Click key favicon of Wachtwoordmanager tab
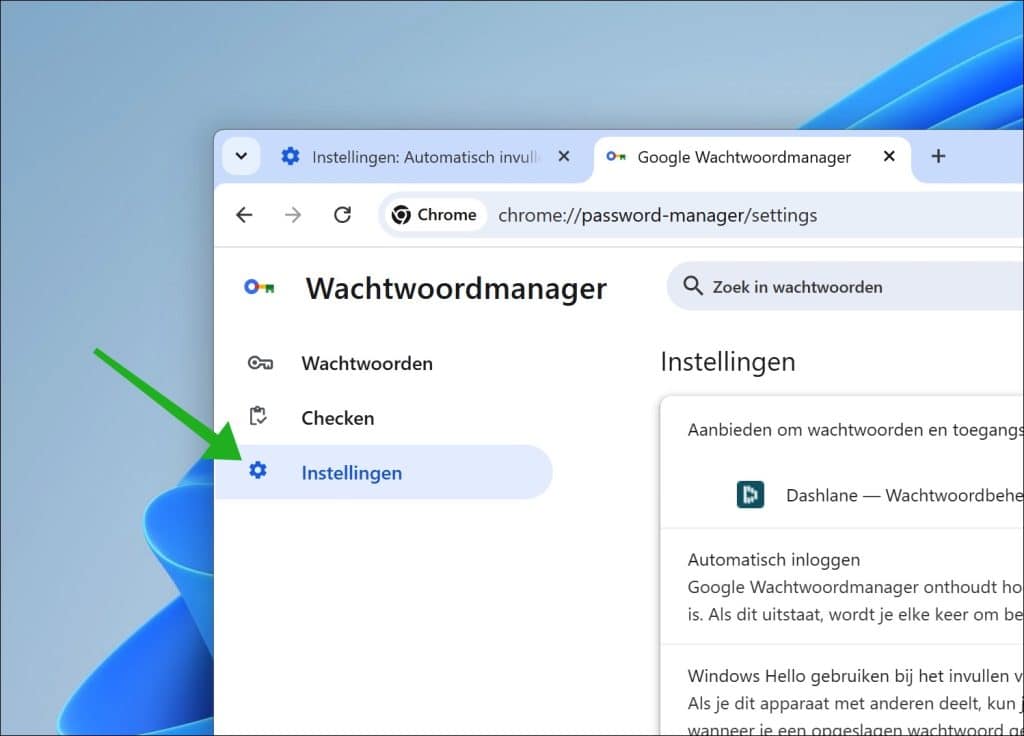Image resolution: width=1024 pixels, height=736 pixels. [616, 156]
